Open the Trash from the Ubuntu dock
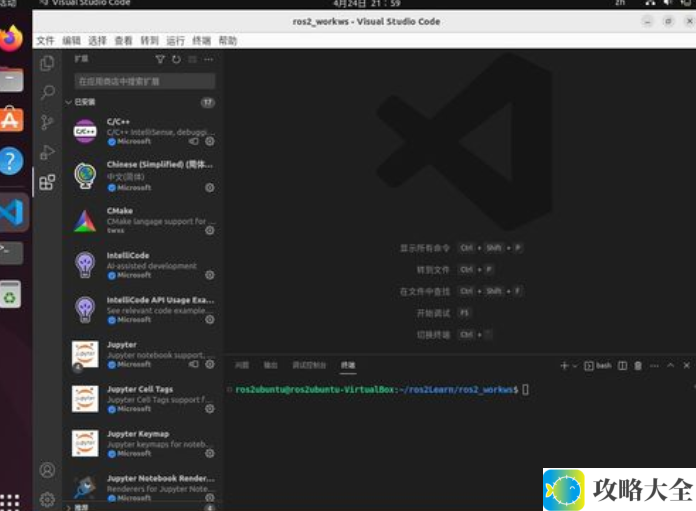 [x=11, y=294]
